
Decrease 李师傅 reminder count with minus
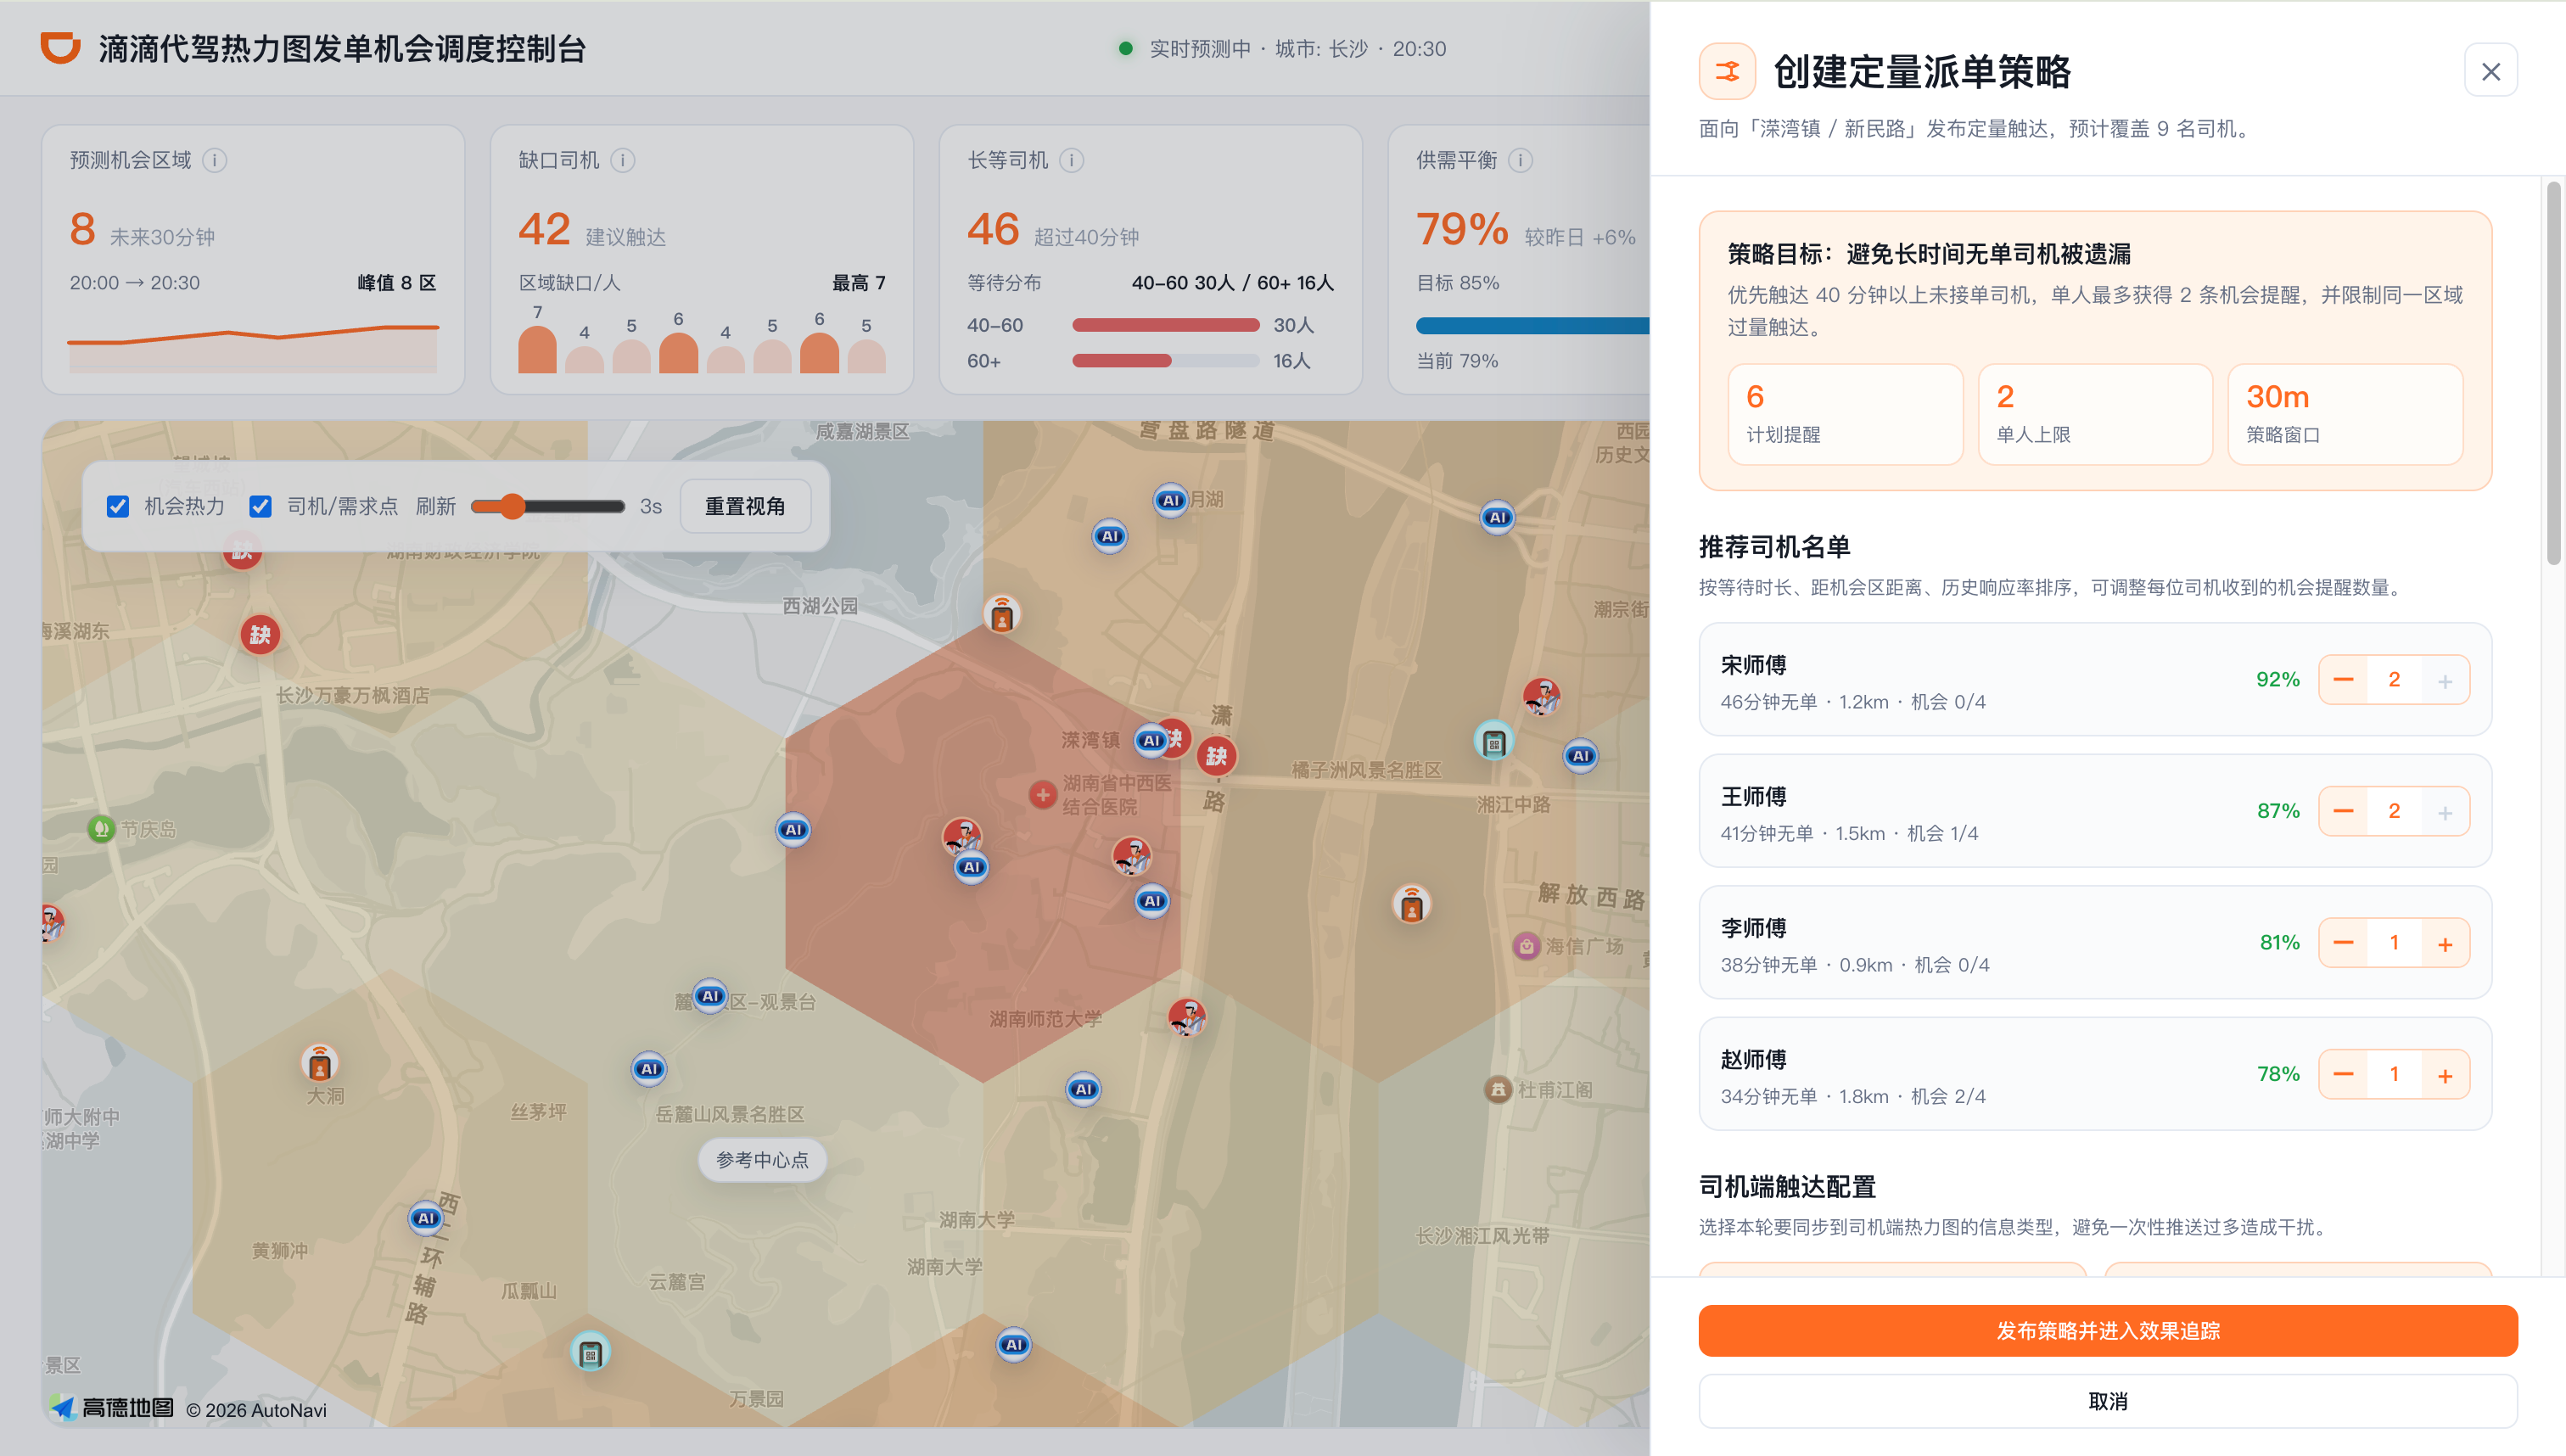point(2343,943)
